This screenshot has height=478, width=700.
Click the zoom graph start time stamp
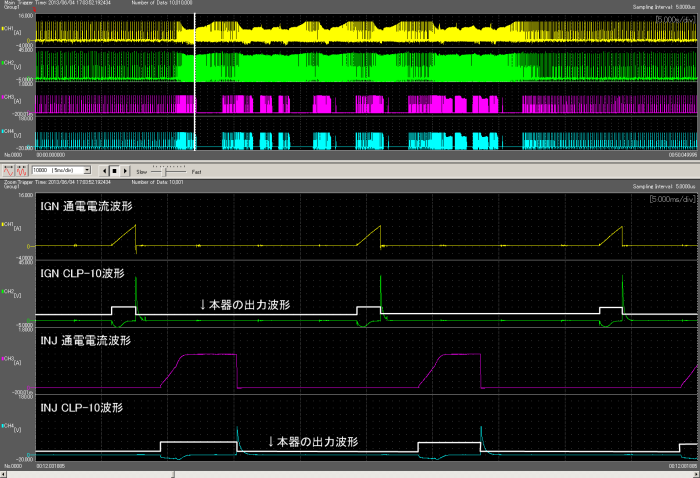click(50, 466)
